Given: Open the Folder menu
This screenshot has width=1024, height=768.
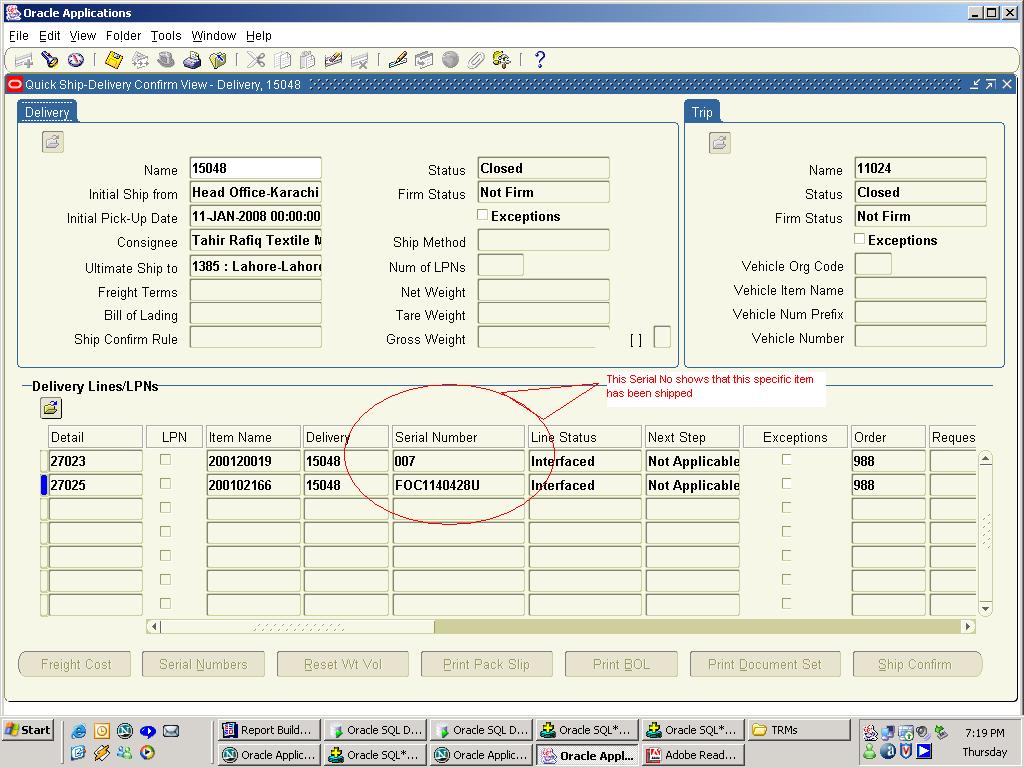Looking at the screenshot, I should (123, 35).
